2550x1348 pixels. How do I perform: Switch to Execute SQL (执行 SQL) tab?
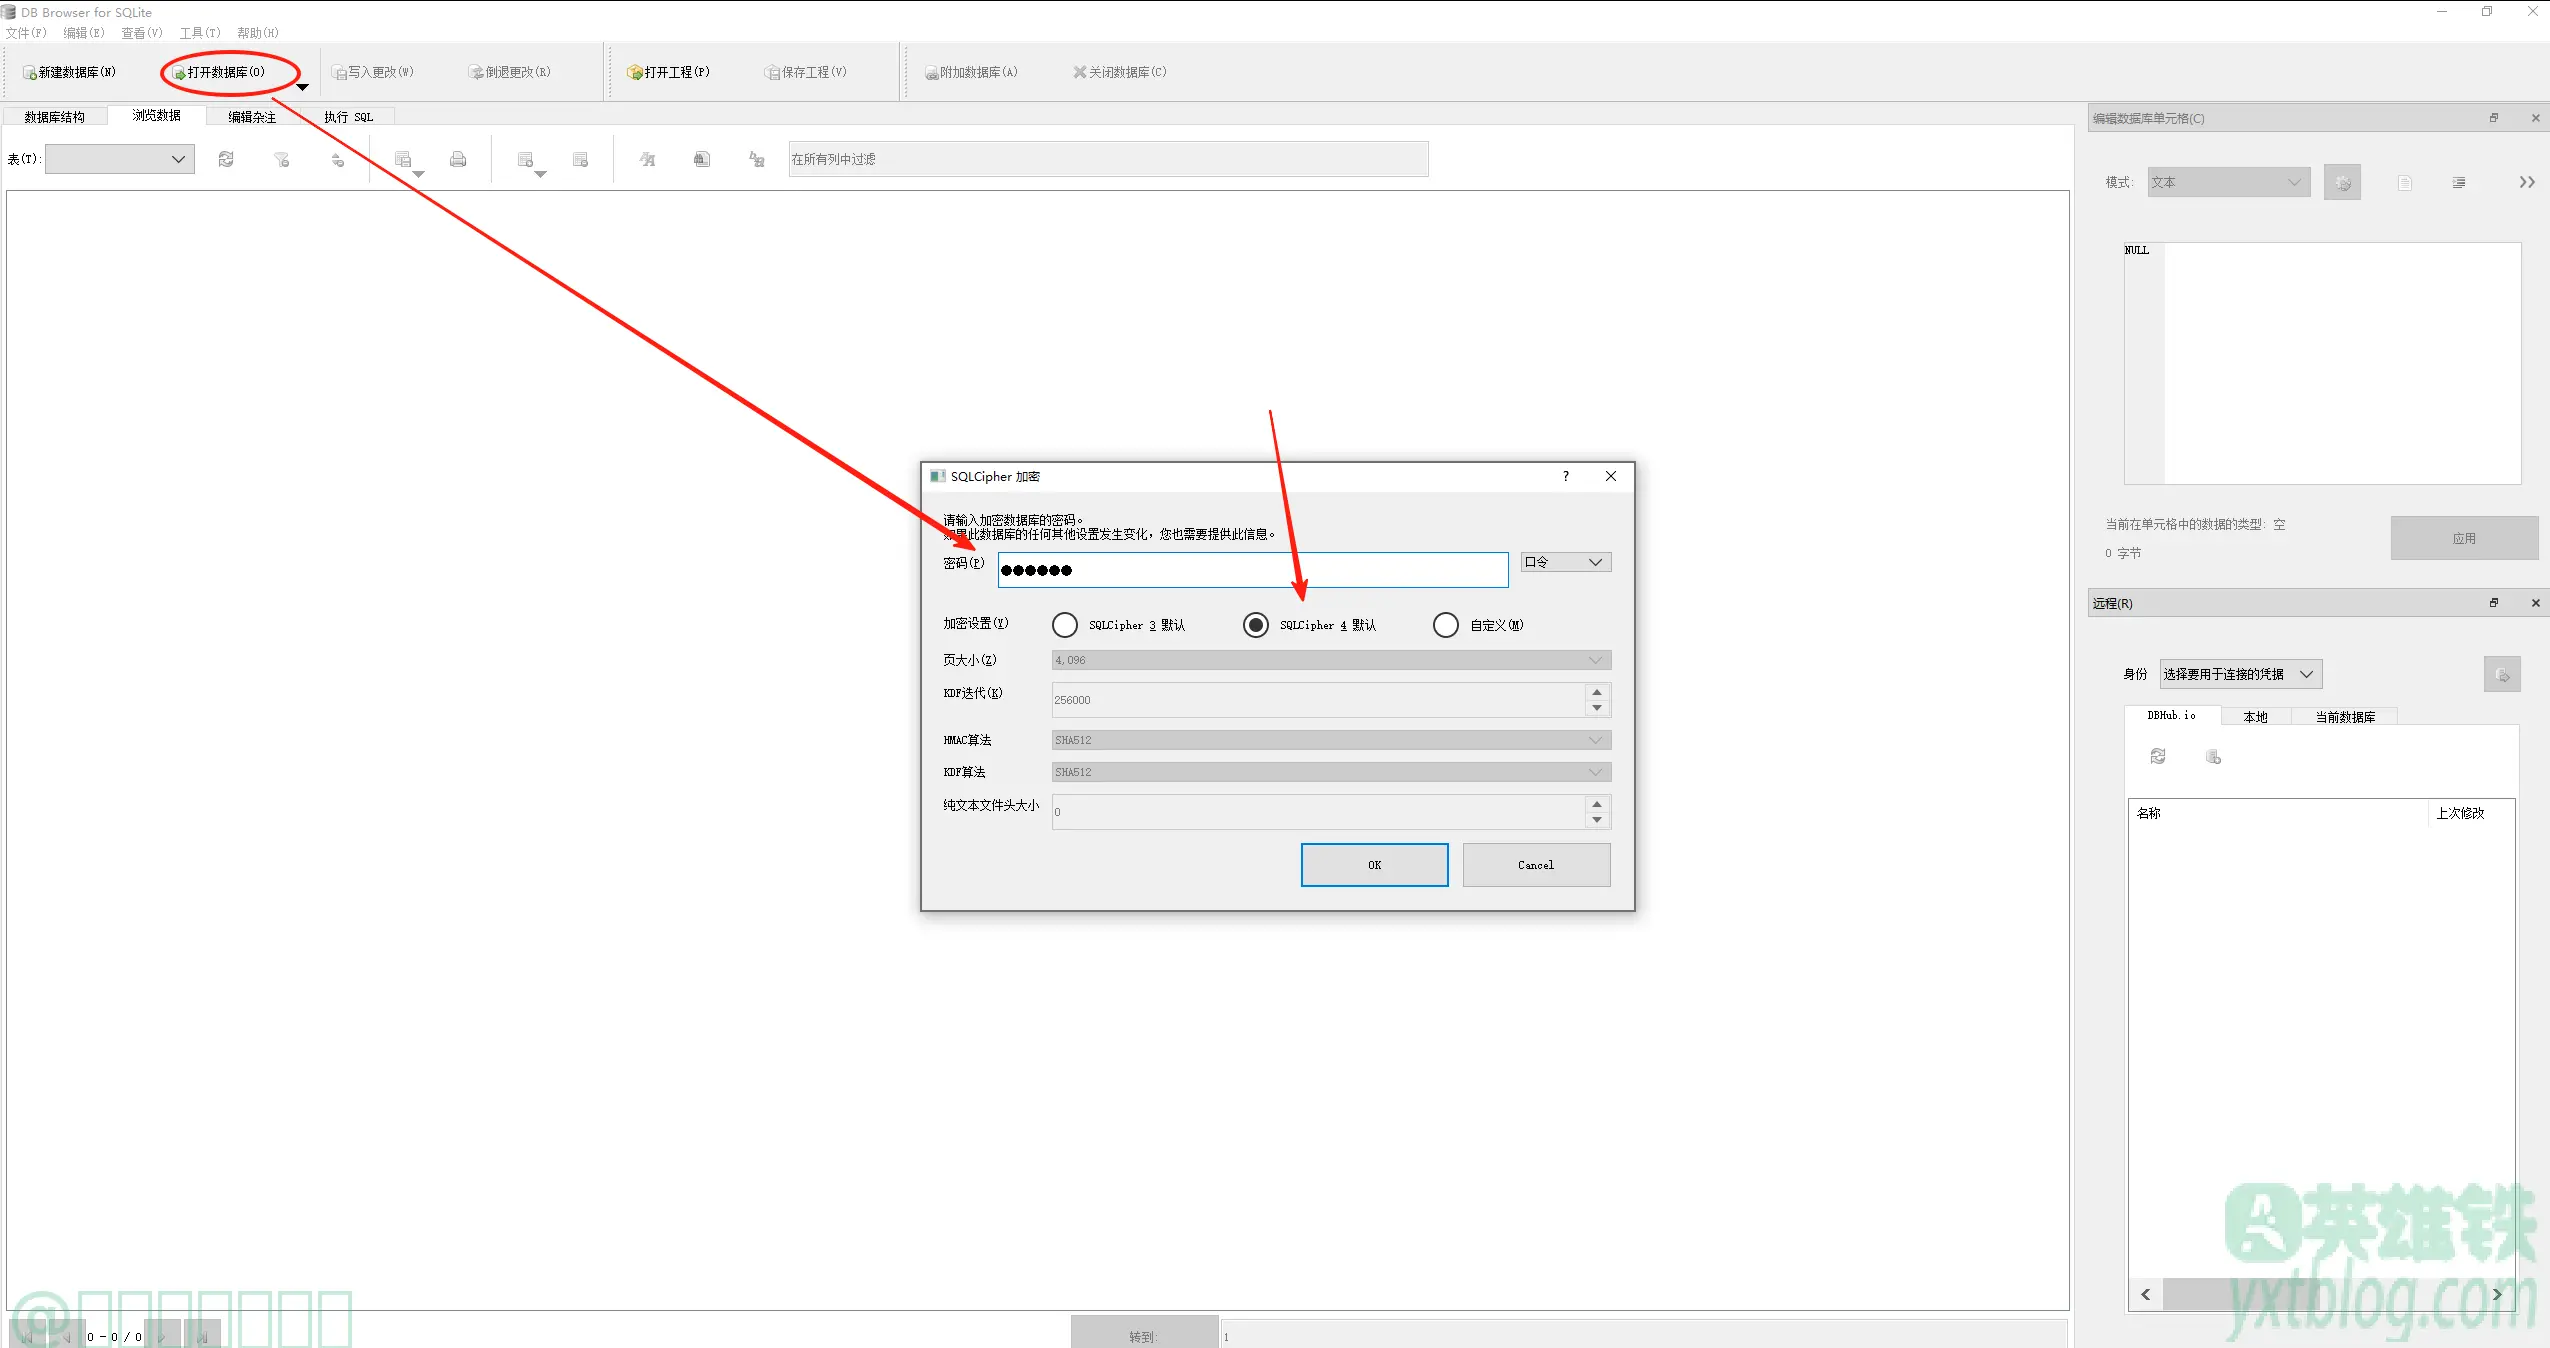point(348,117)
